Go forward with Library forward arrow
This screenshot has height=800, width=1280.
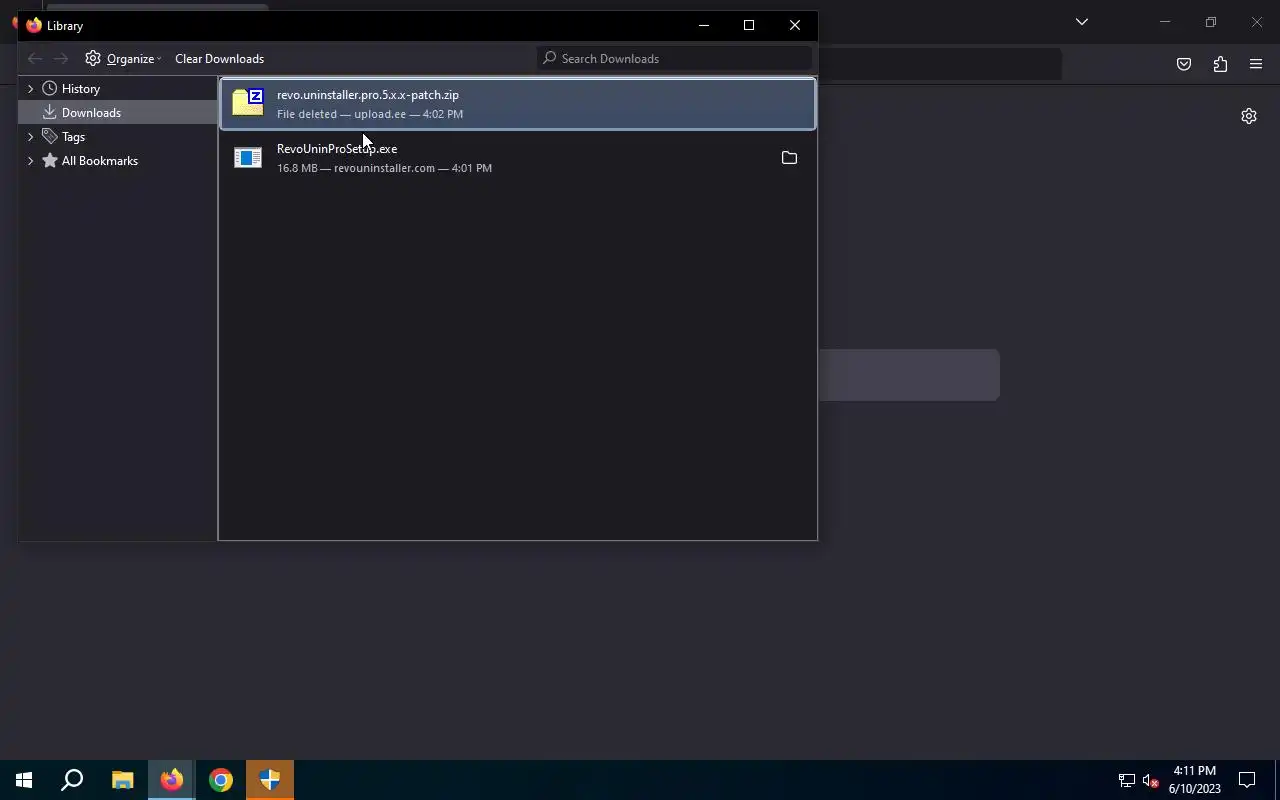tap(61, 59)
